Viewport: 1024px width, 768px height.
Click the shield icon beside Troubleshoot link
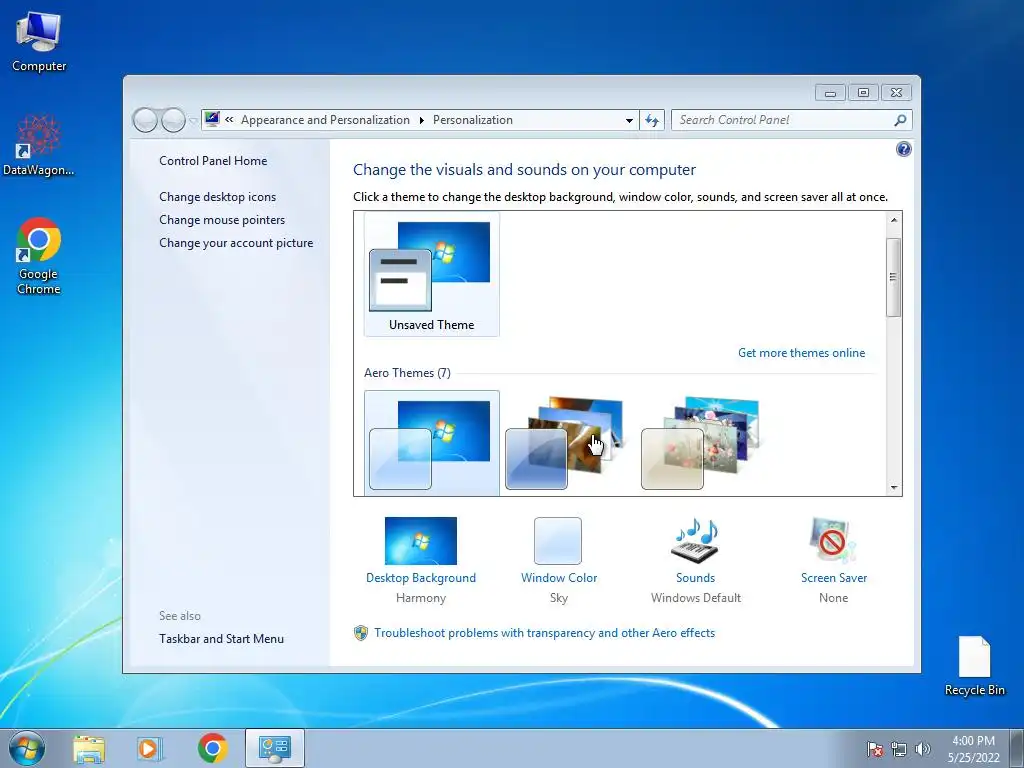(360, 633)
